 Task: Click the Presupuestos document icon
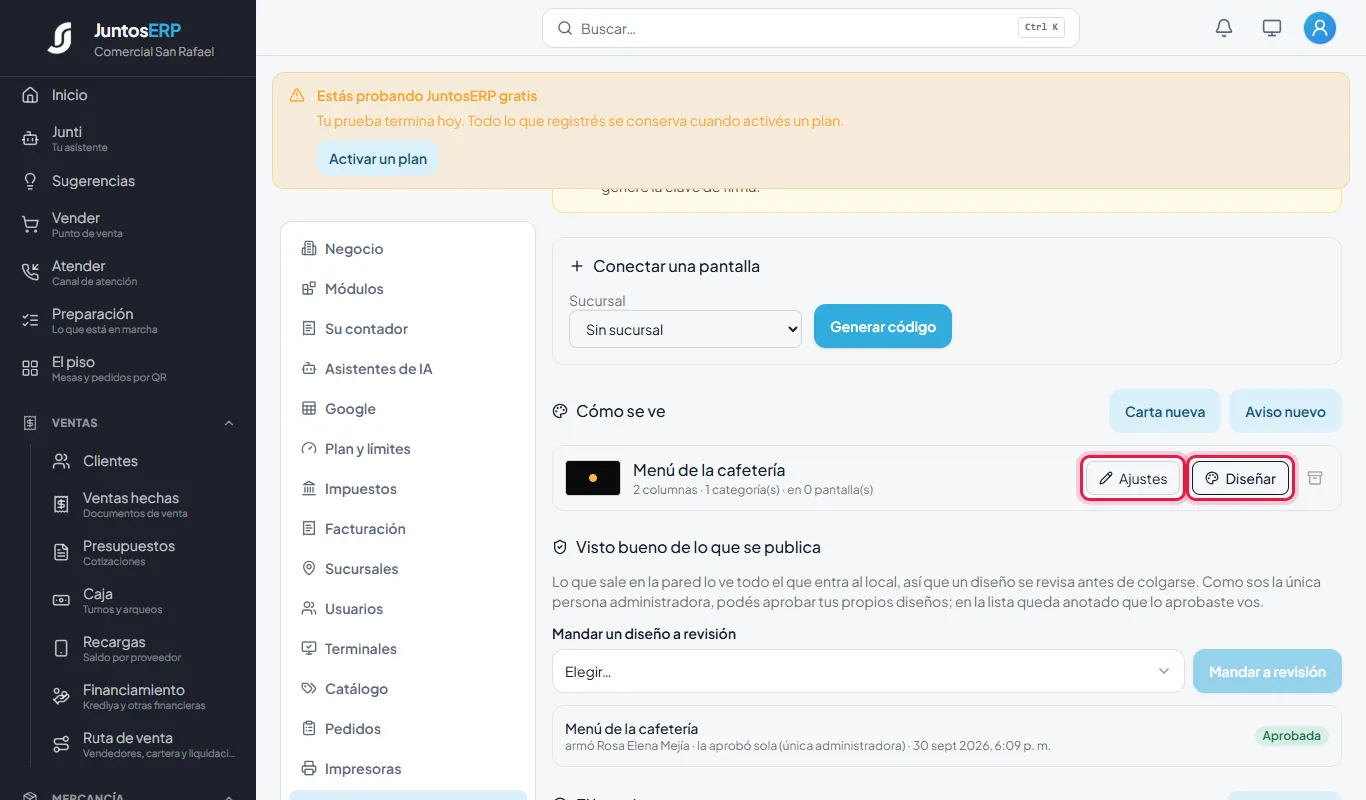coord(61,553)
